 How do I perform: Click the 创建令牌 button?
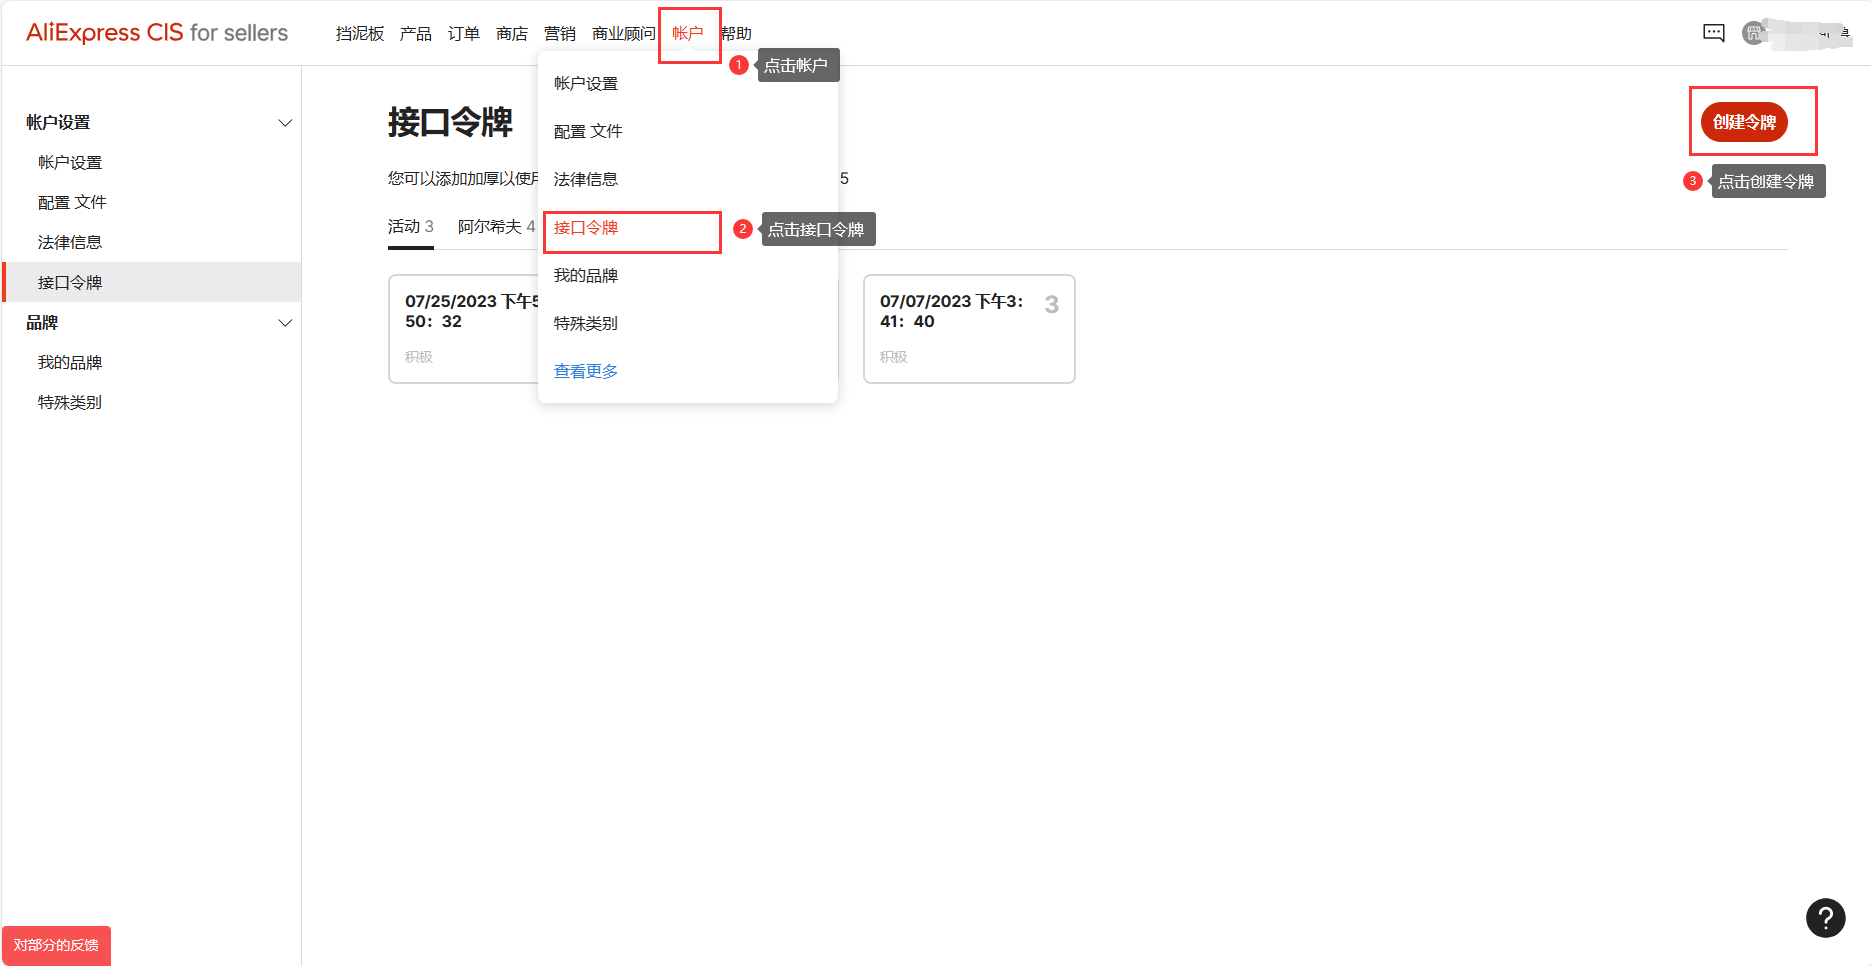point(1744,122)
